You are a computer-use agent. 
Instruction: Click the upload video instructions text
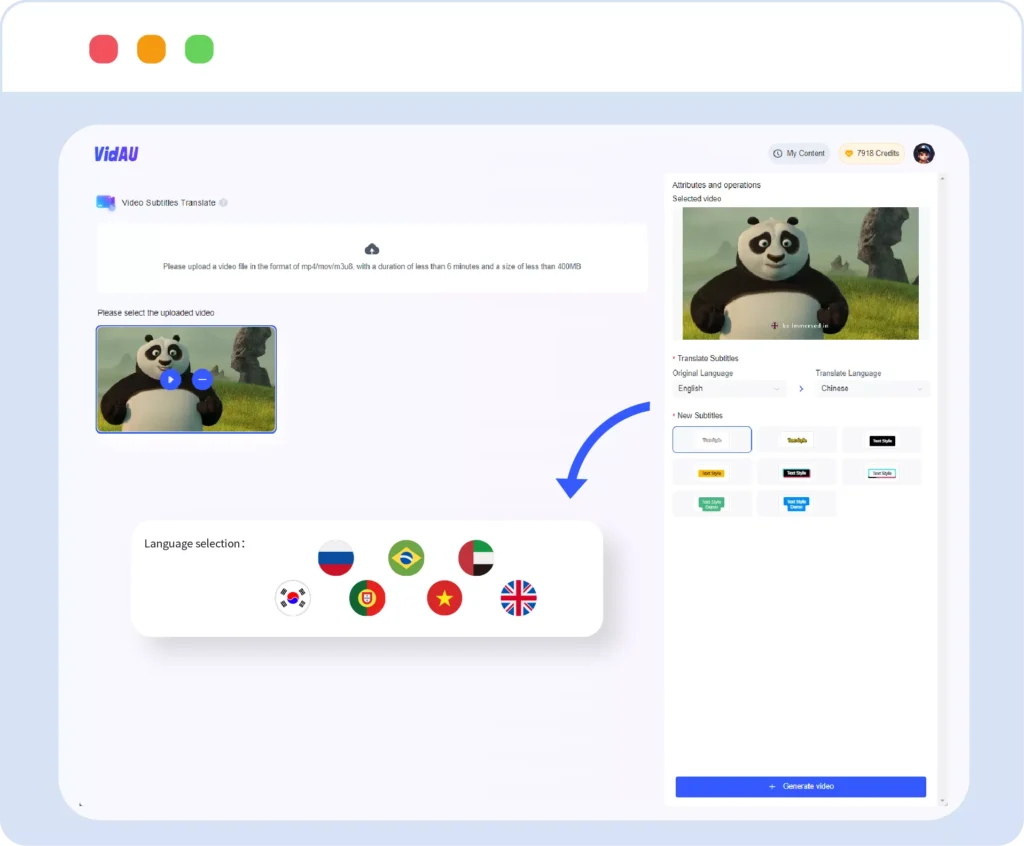(x=372, y=267)
